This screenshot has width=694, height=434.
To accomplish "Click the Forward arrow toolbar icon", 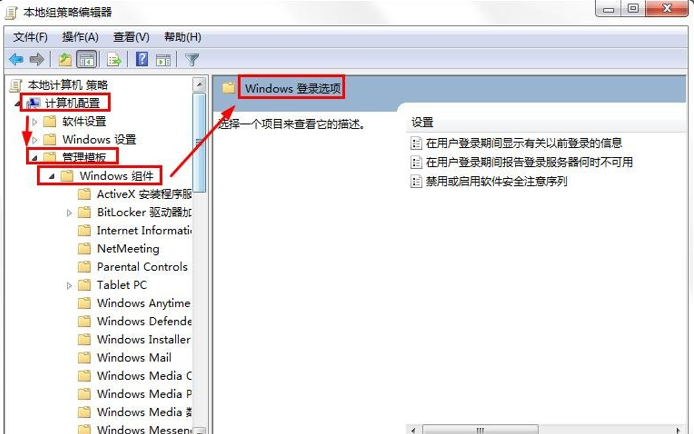I will [x=37, y=59].
